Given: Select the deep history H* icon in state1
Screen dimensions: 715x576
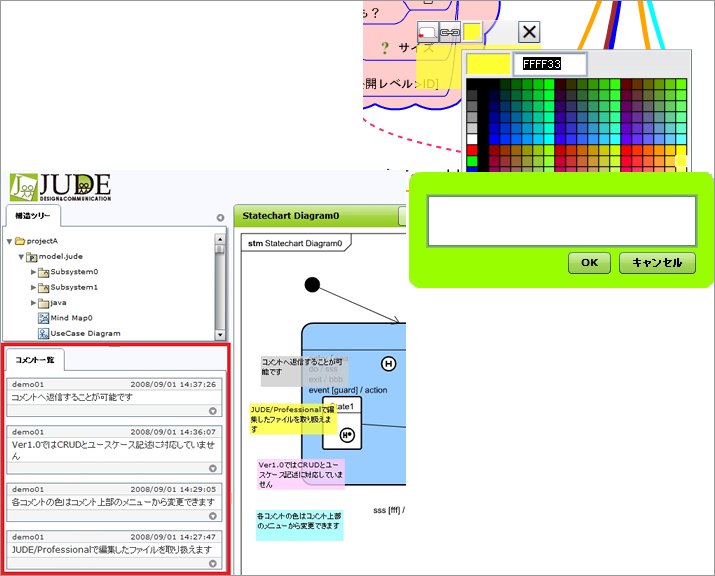Looking at the screenshot, I should pos(347,435).
